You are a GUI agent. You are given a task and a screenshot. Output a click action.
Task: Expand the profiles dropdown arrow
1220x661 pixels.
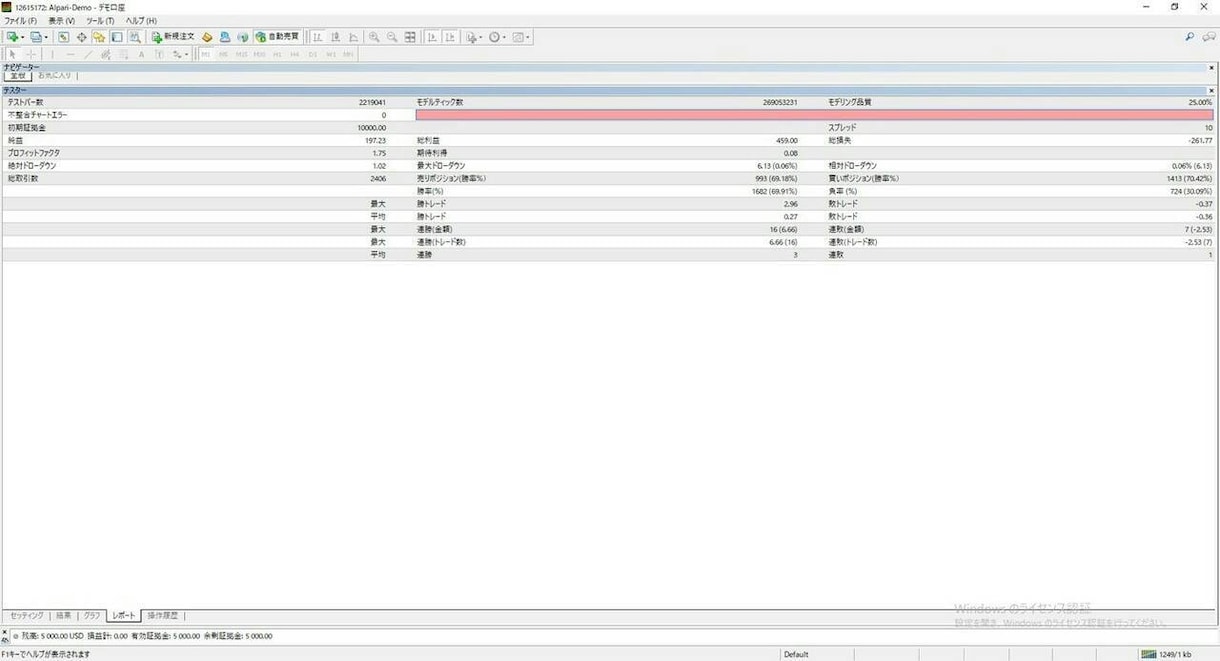tap(47, 38)
